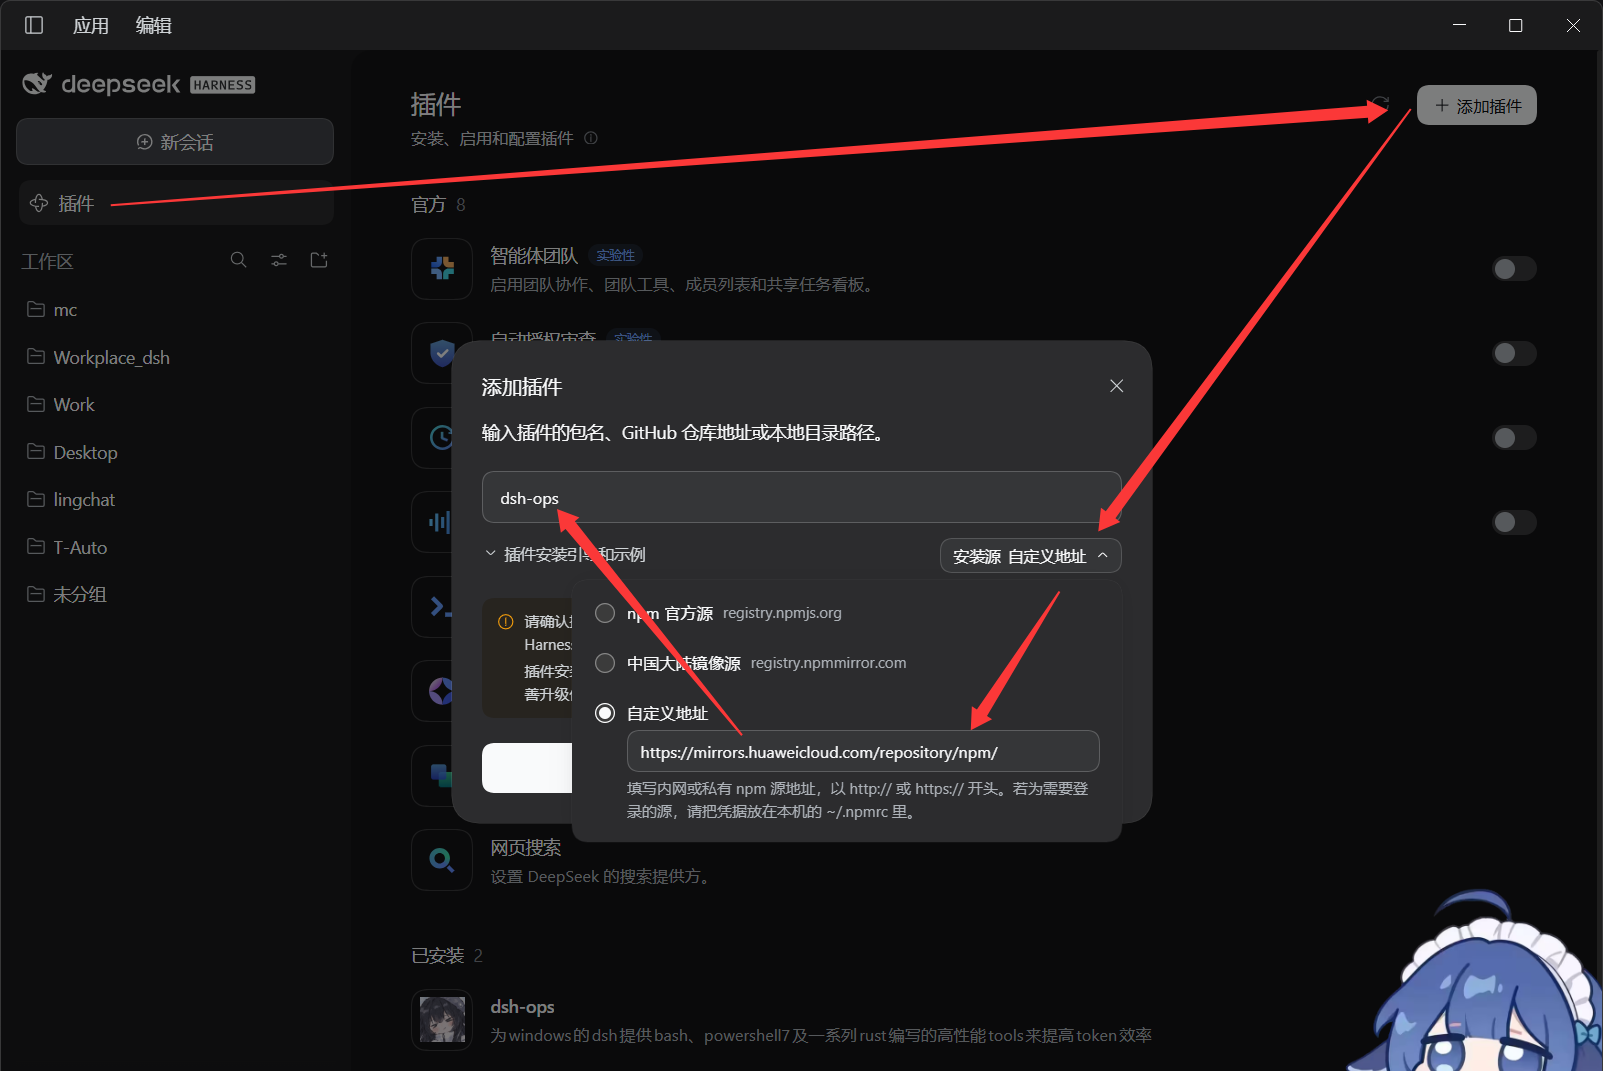The height and width of the screenshot is (1071, 1603).
Task: Toggle the clock plugin switch
Action: pyautogui.click(x=1514, y=438)
